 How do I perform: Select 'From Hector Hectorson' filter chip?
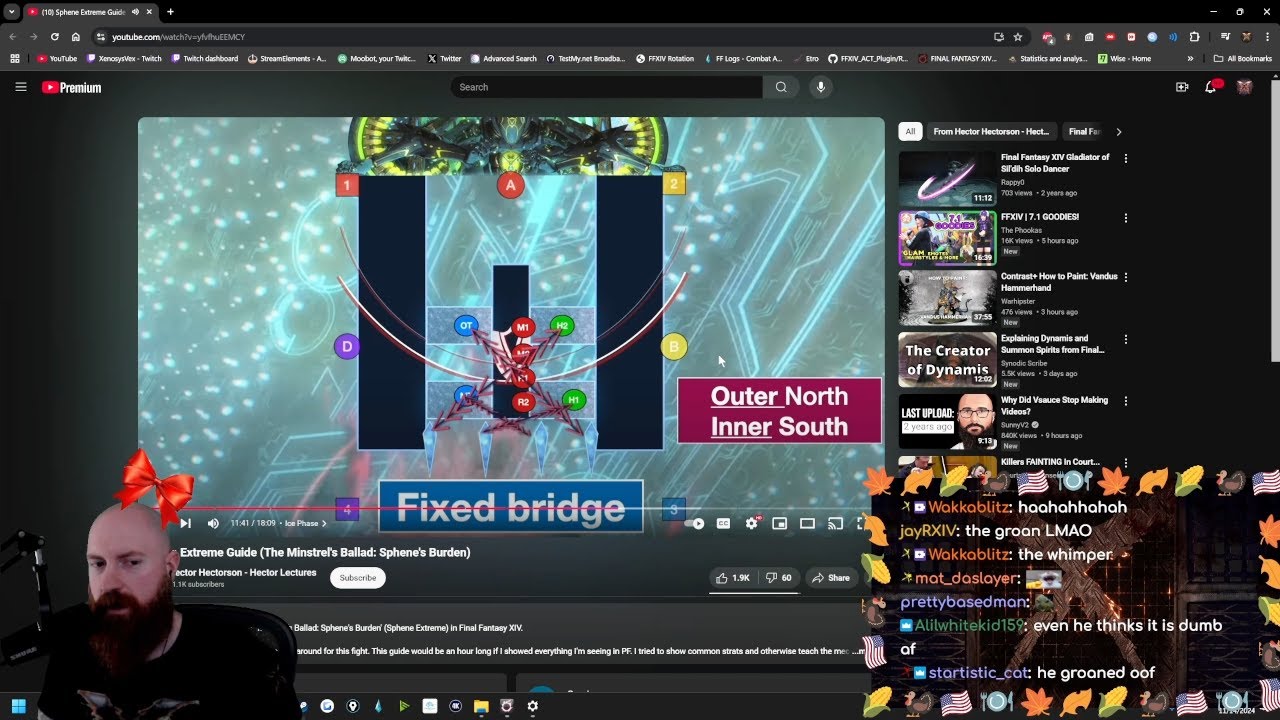pos(991,131)
